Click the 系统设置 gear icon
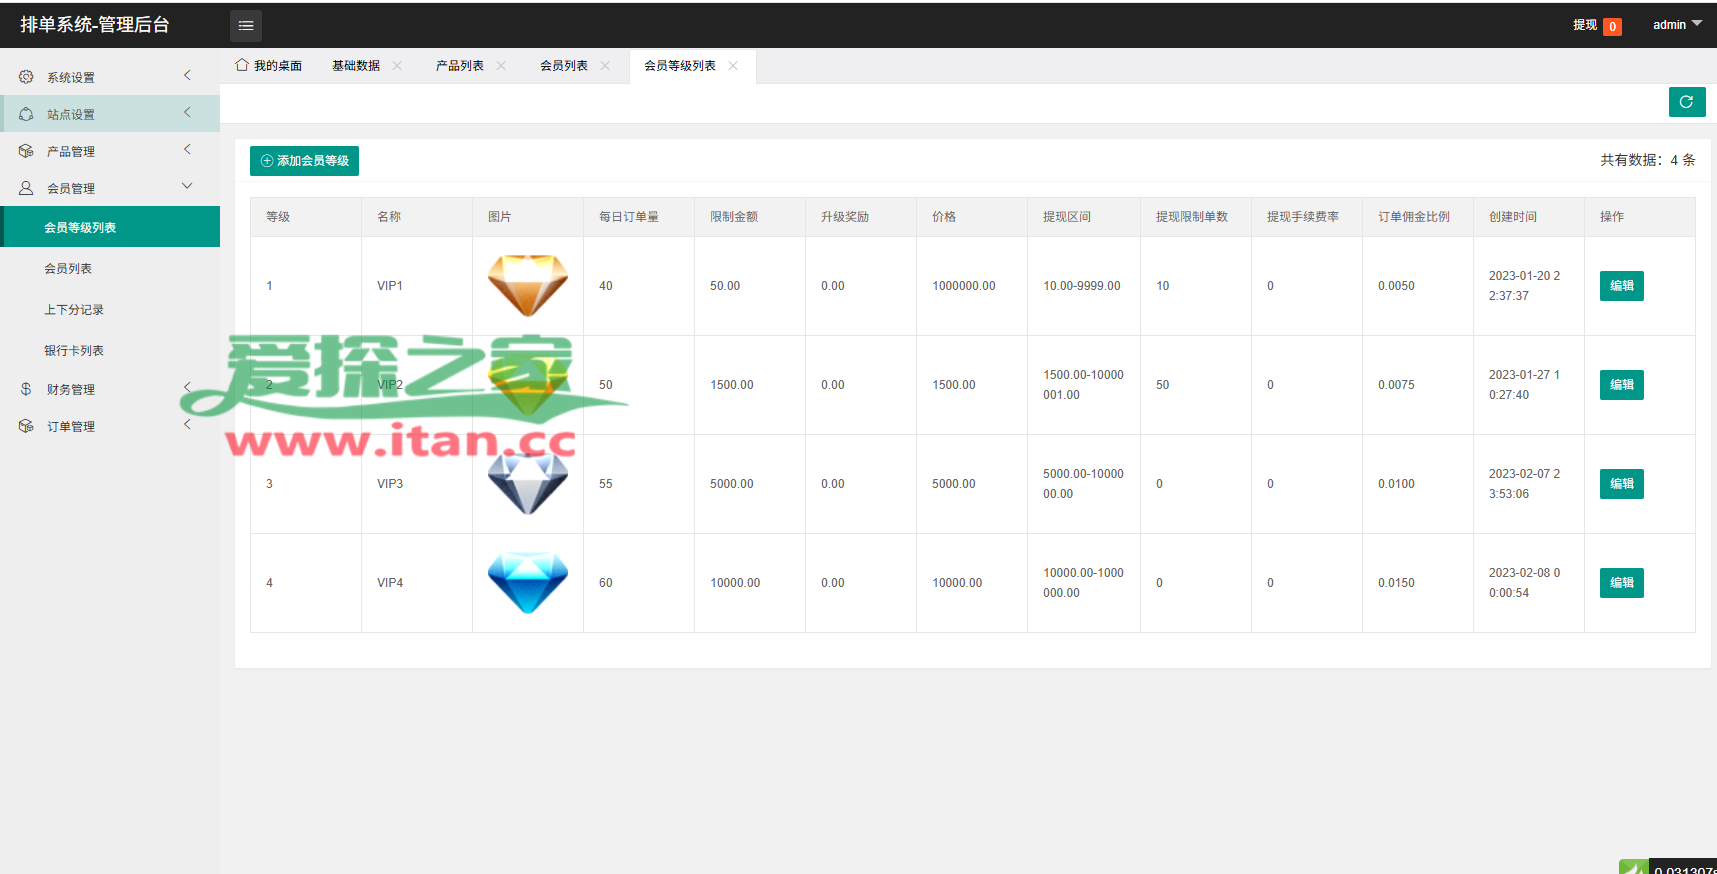The width and height of the screenshot is (1717, 874). 26,77
